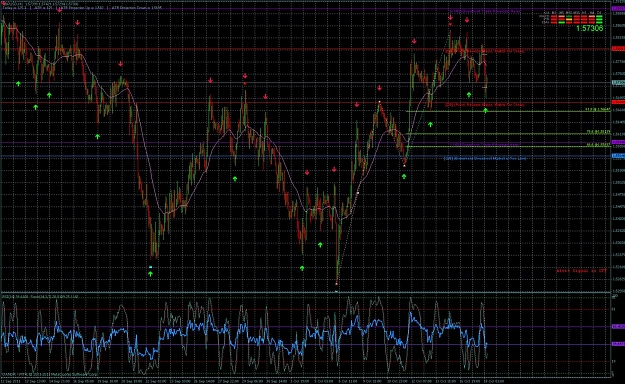Click the topmost green Fibonacci level label
This screenshot has width=625, height=384.
(597, 109)
